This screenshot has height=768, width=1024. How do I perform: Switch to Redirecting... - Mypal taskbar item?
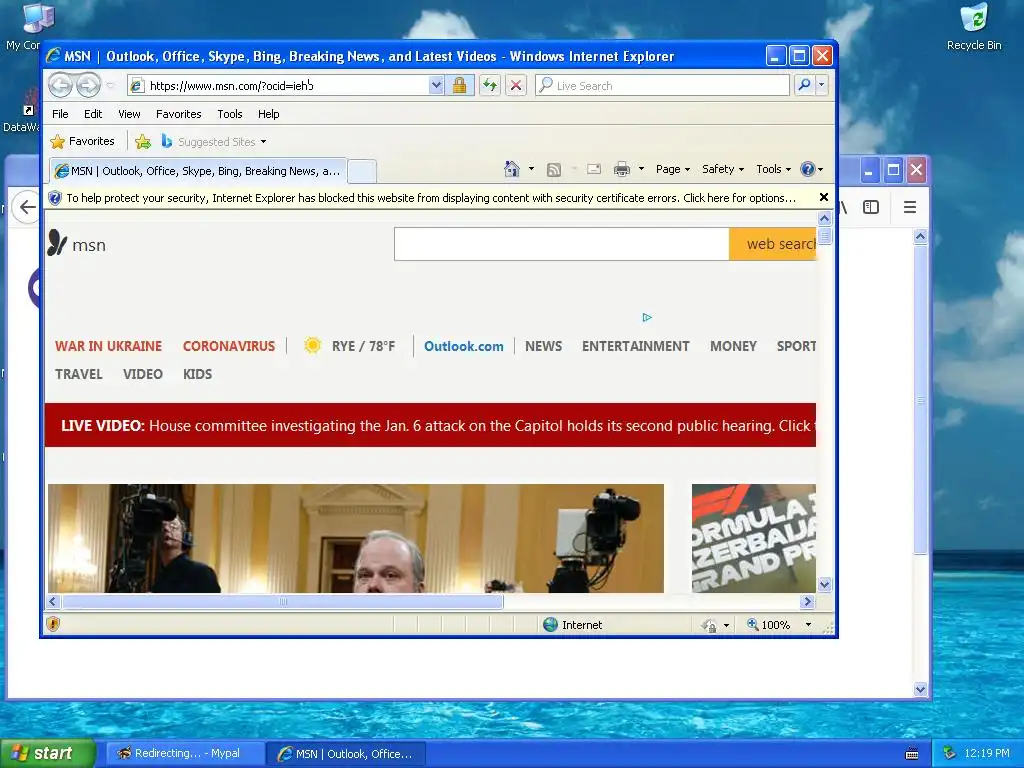click(185, 754)
